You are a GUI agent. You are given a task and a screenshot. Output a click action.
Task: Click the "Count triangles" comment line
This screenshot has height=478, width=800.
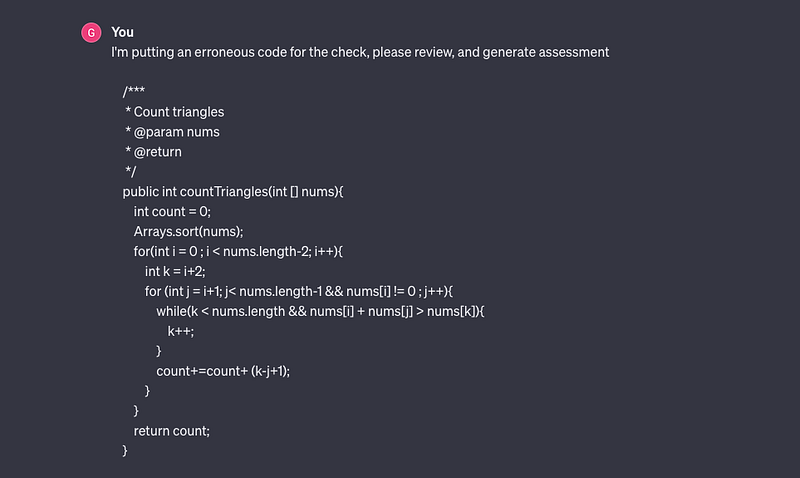(x=174, y=112)
